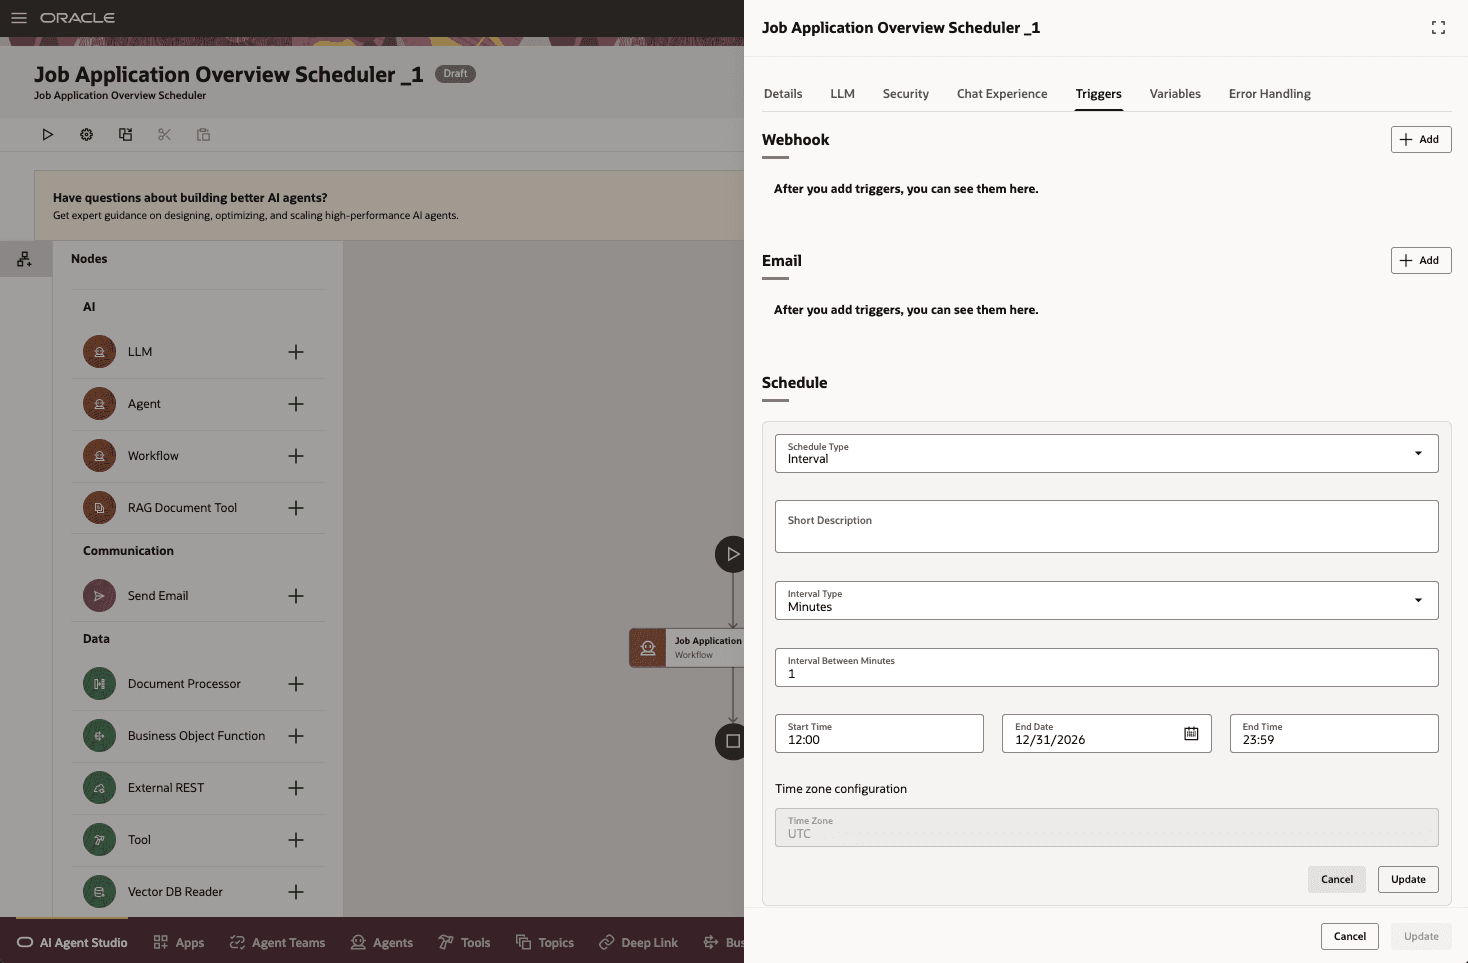Screen dimensions: 1468x963
Task: Click the Send Email node icon
Action: [99, 595]
